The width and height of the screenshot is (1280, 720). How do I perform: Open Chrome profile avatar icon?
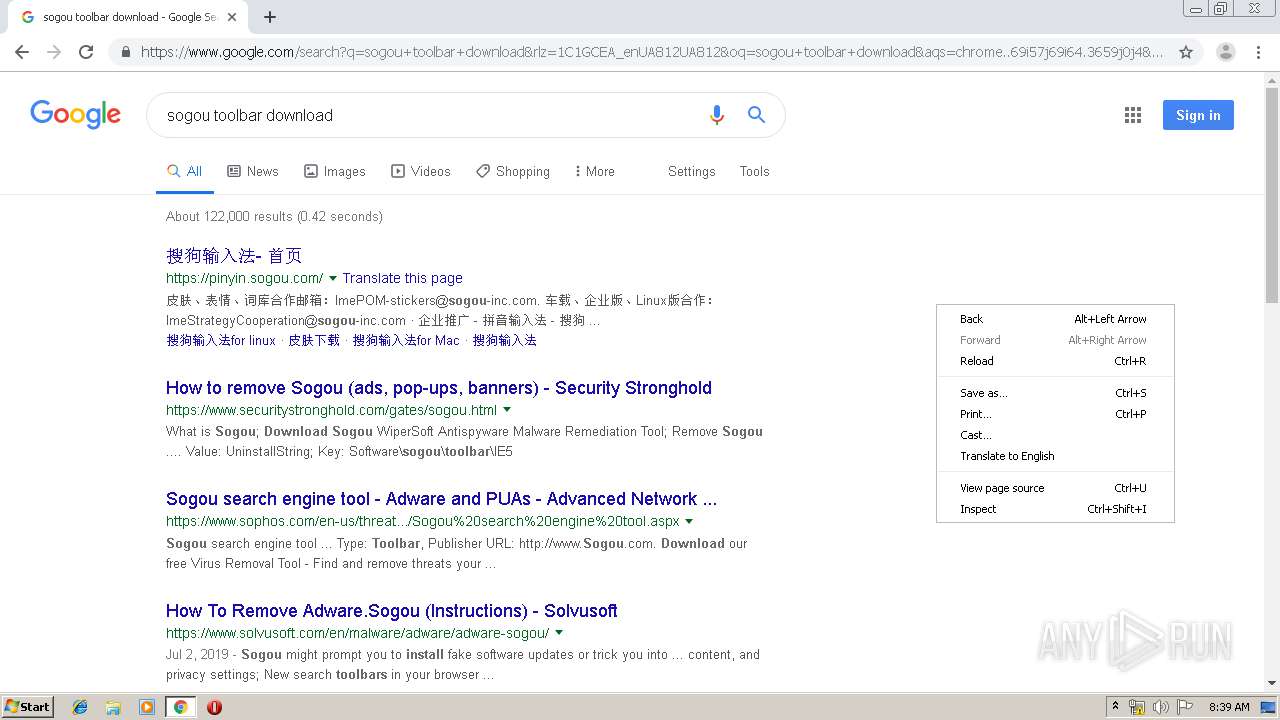coord(1226,52)
